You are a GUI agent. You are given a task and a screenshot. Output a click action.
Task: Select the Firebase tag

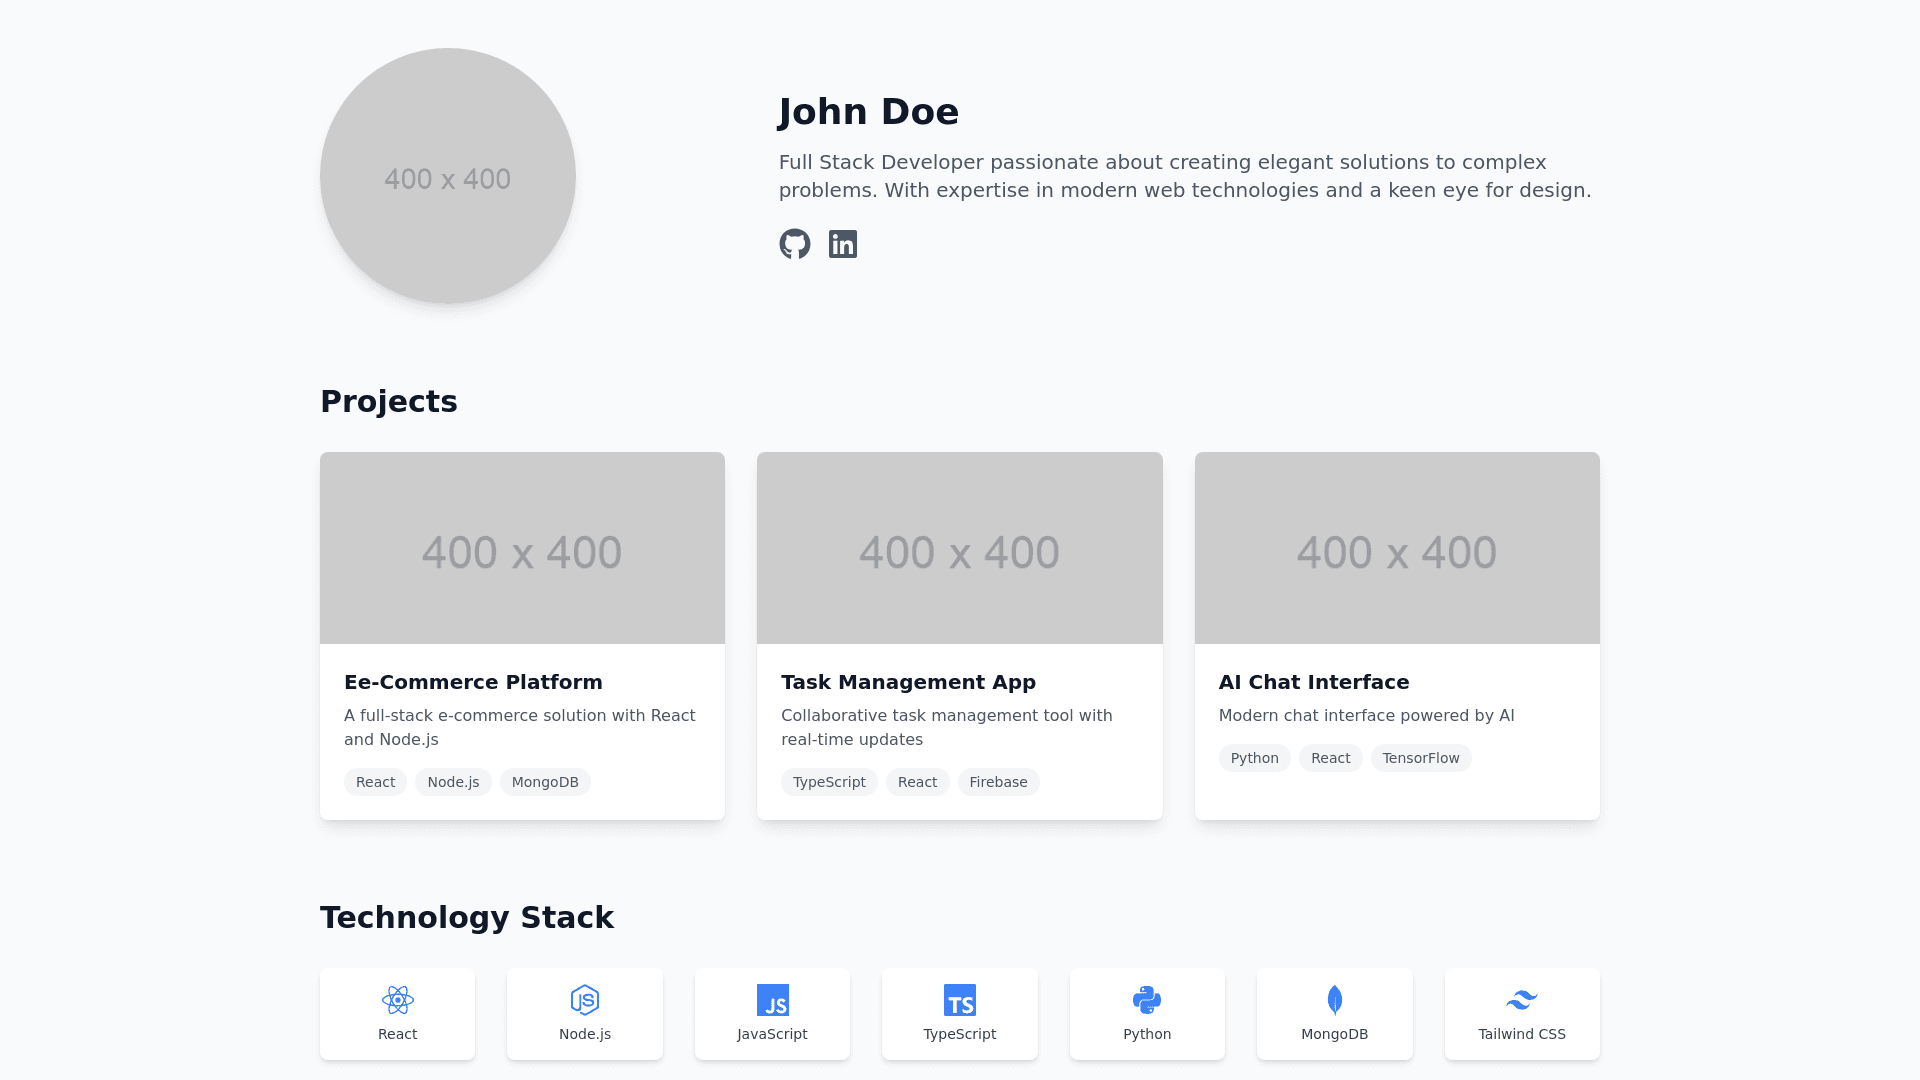tap(998, 782)
